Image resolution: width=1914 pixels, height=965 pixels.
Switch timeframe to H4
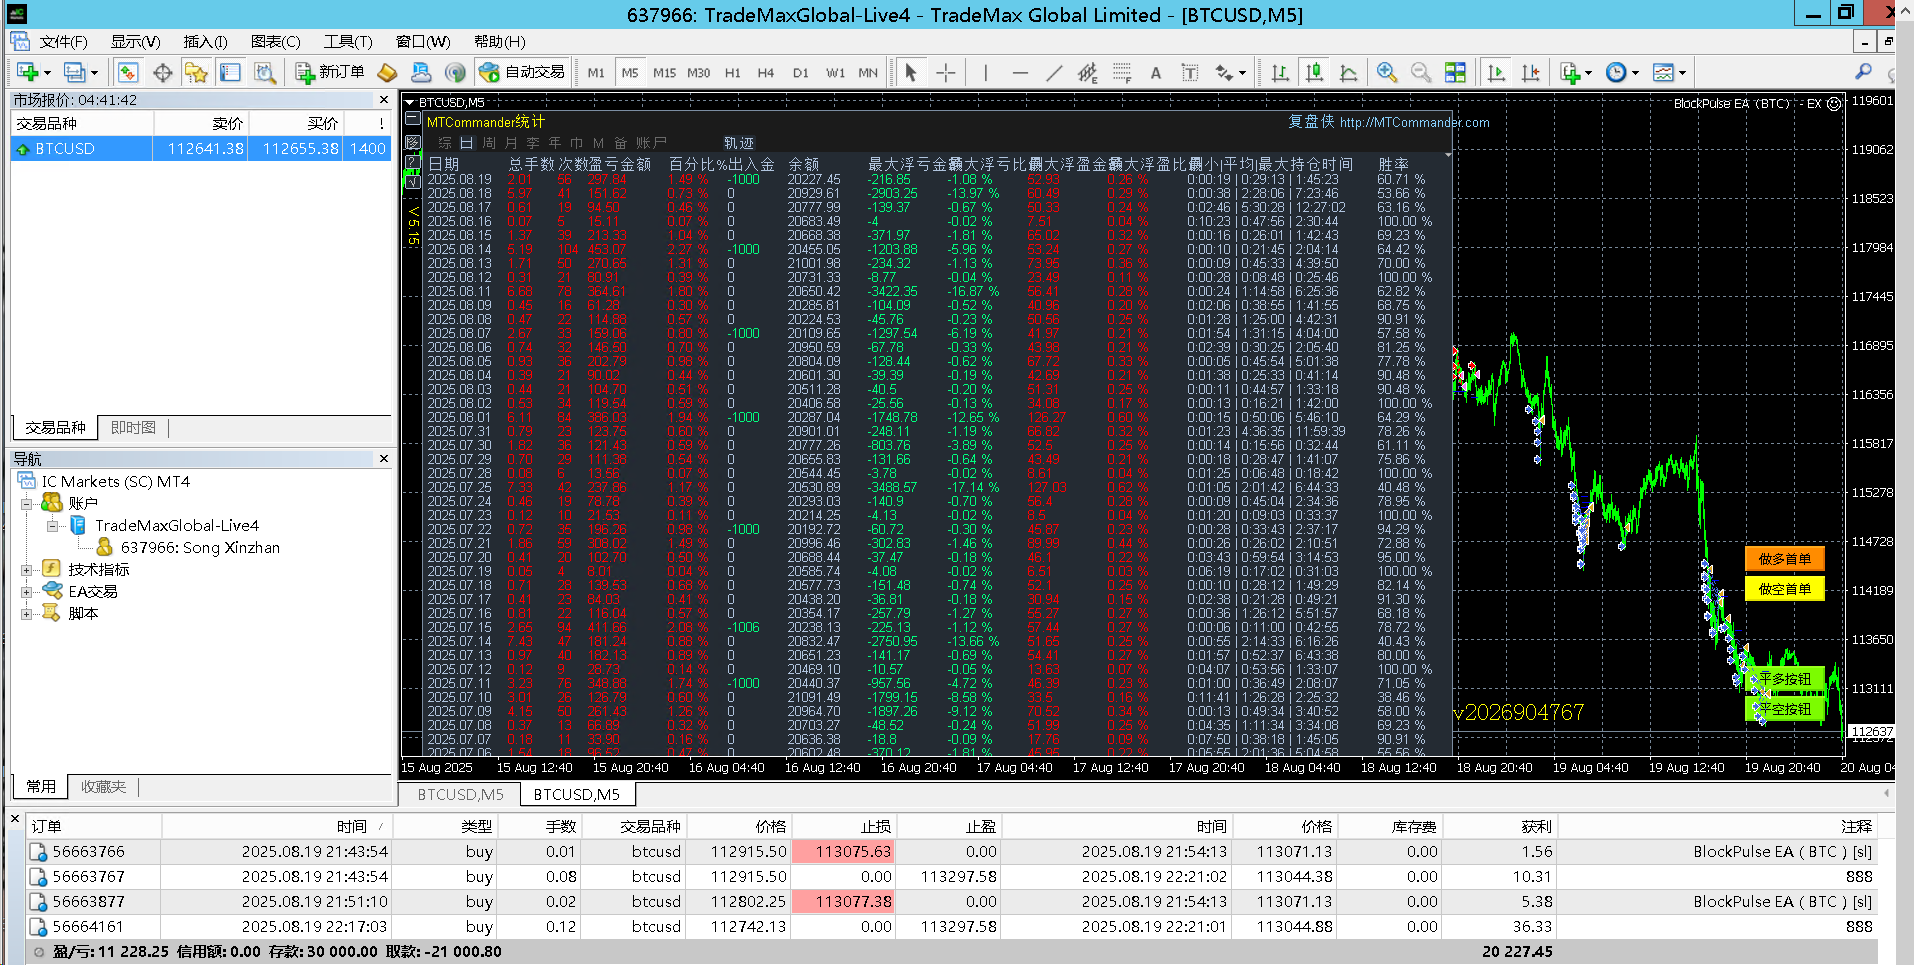[766, 72]
